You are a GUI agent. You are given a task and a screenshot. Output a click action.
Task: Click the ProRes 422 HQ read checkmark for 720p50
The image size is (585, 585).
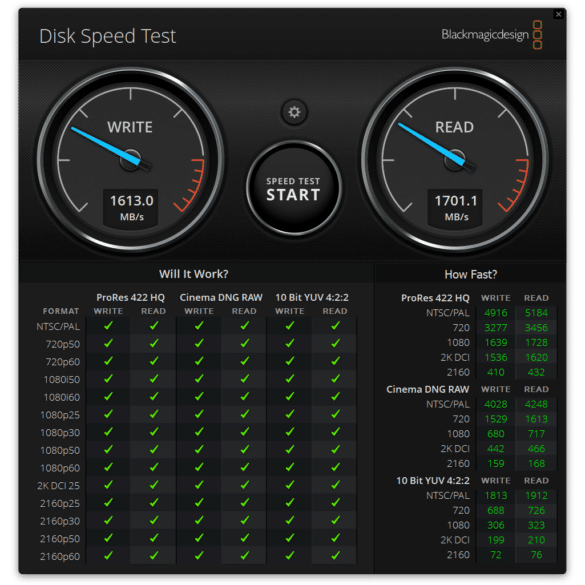coord(154,343)
